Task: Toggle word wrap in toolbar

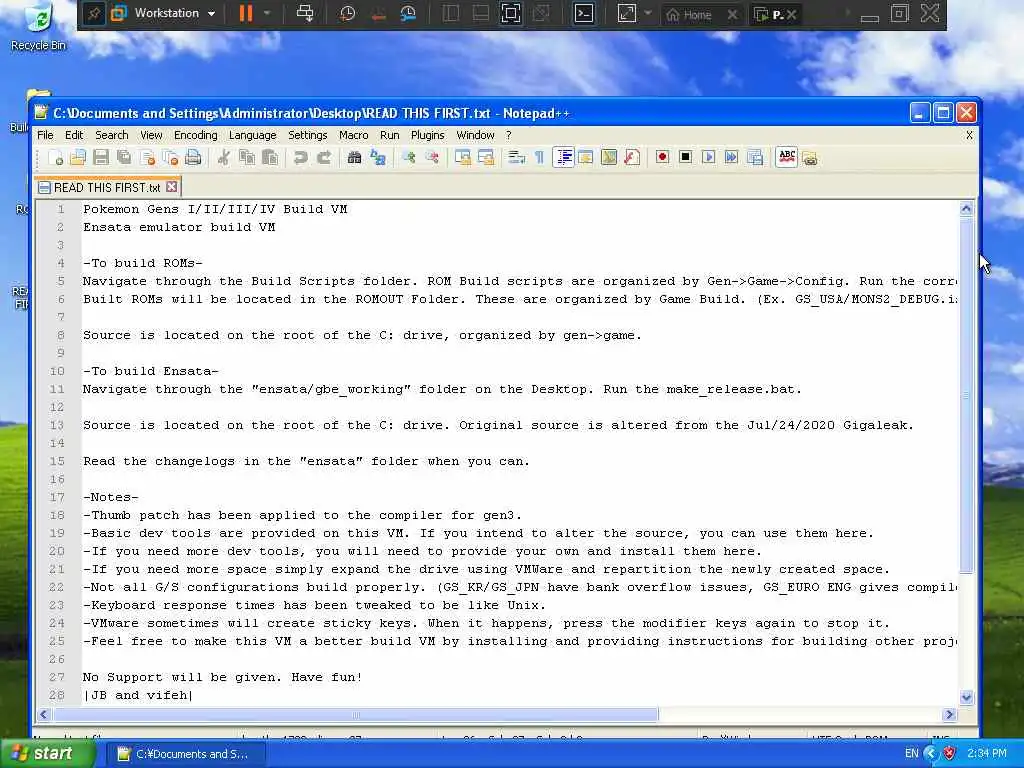Action: [517, 157]
